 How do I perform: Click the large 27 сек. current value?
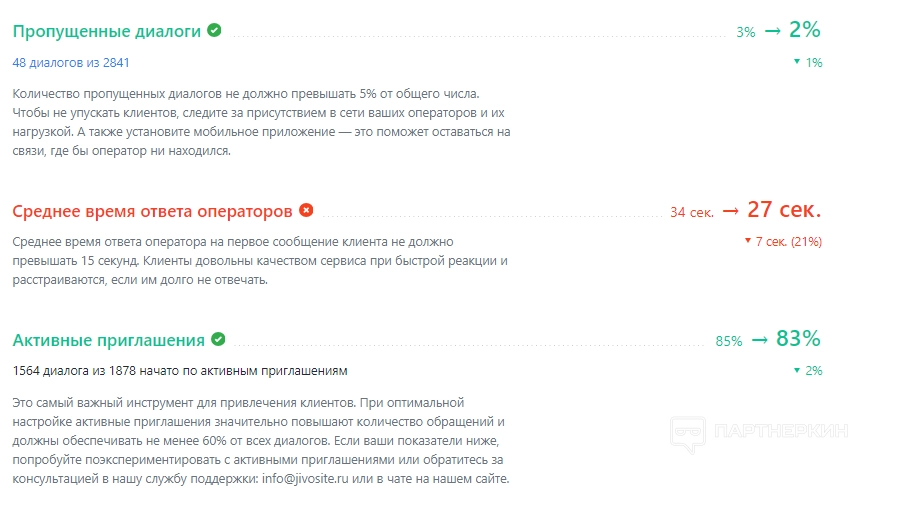[784, 210]
